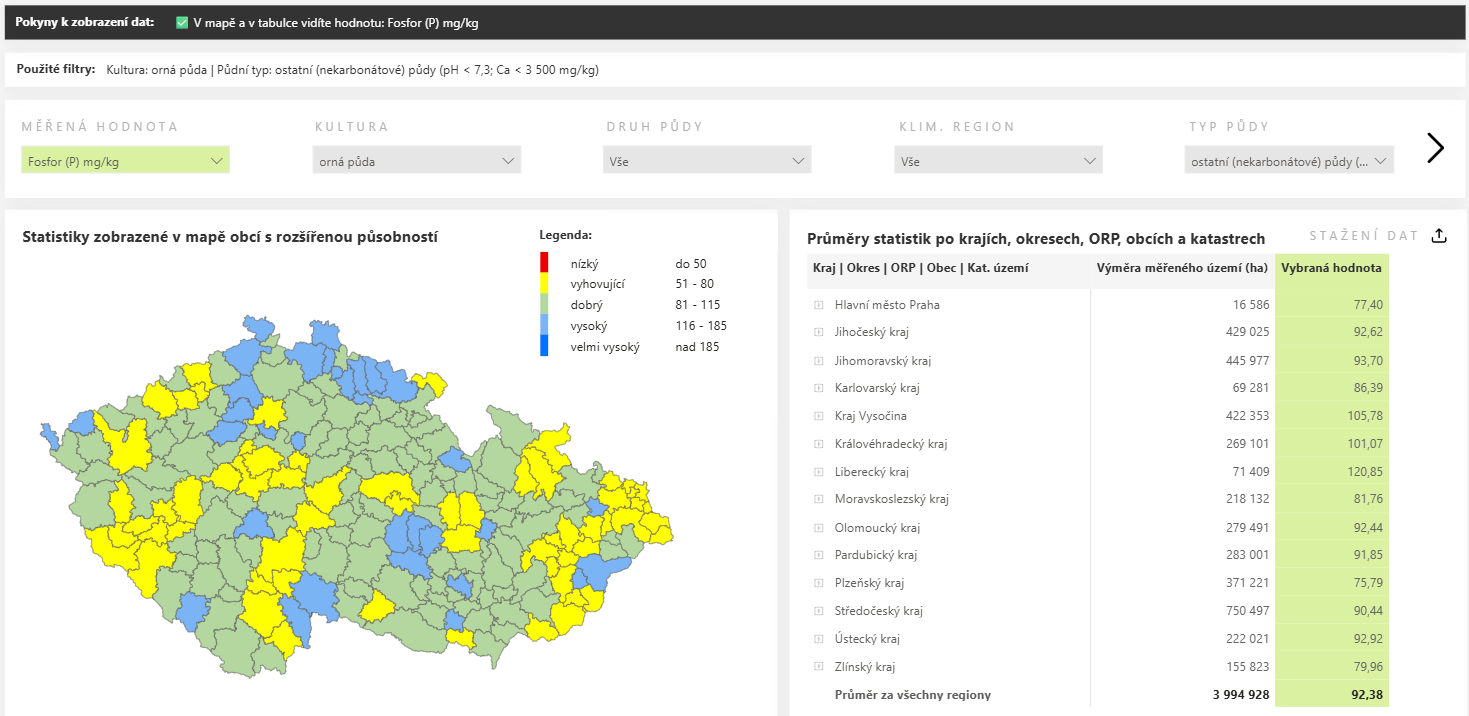This screenshot has height=716, width=1469.
Task: Click the Použité filtry description text
Action: coord(352,70)
